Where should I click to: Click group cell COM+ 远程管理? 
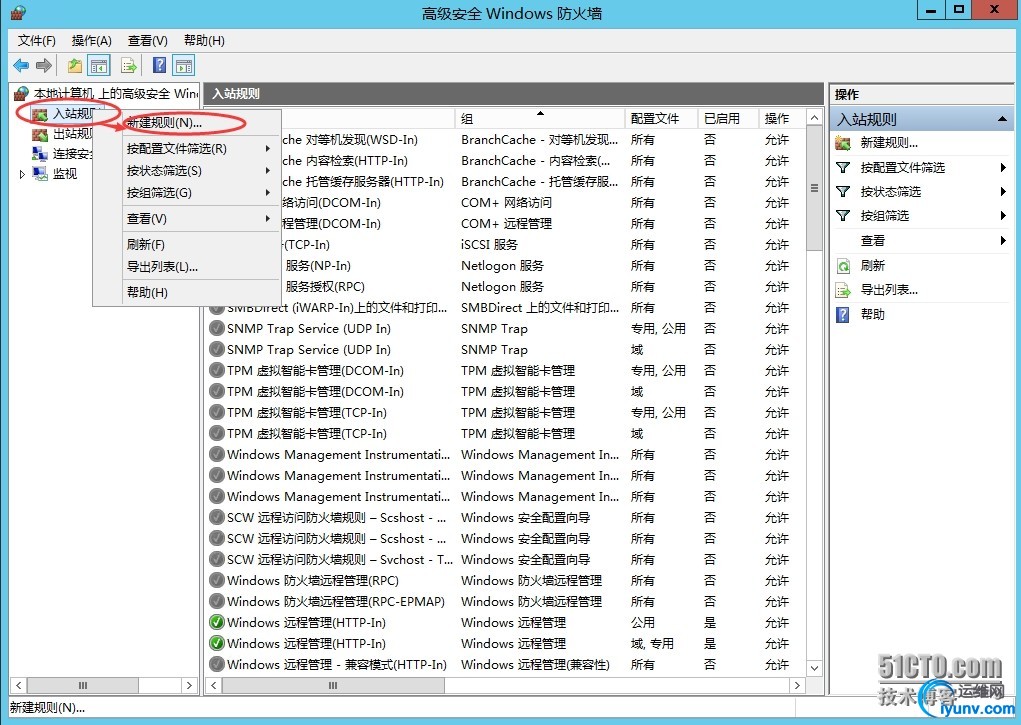tap(507, 224)
